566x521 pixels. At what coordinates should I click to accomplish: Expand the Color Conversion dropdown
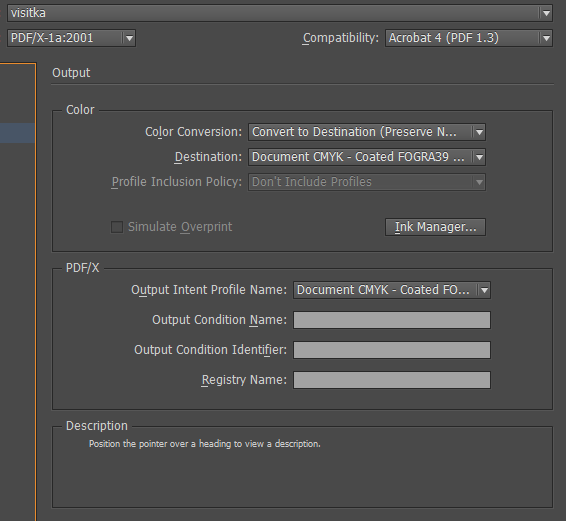(x=367, y=132)
